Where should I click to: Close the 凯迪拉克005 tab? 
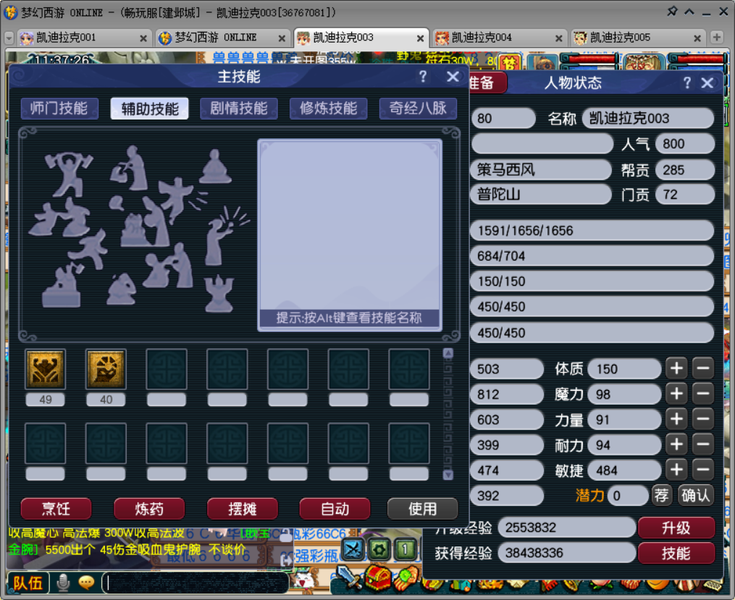[697, 38]
